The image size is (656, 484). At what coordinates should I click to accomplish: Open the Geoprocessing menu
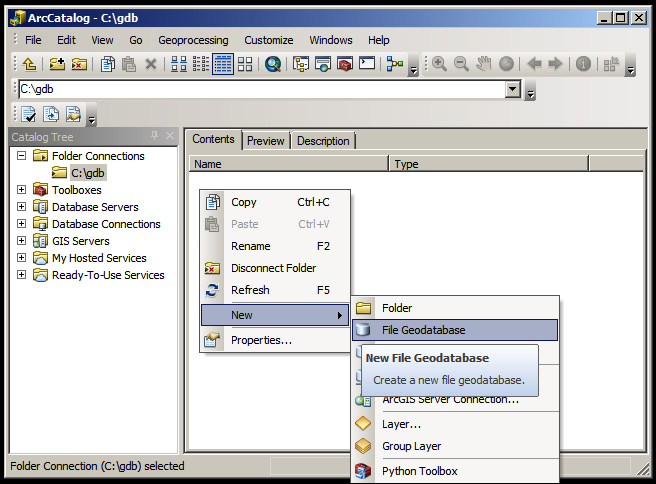pyautogui.click(x=193, y=40)
